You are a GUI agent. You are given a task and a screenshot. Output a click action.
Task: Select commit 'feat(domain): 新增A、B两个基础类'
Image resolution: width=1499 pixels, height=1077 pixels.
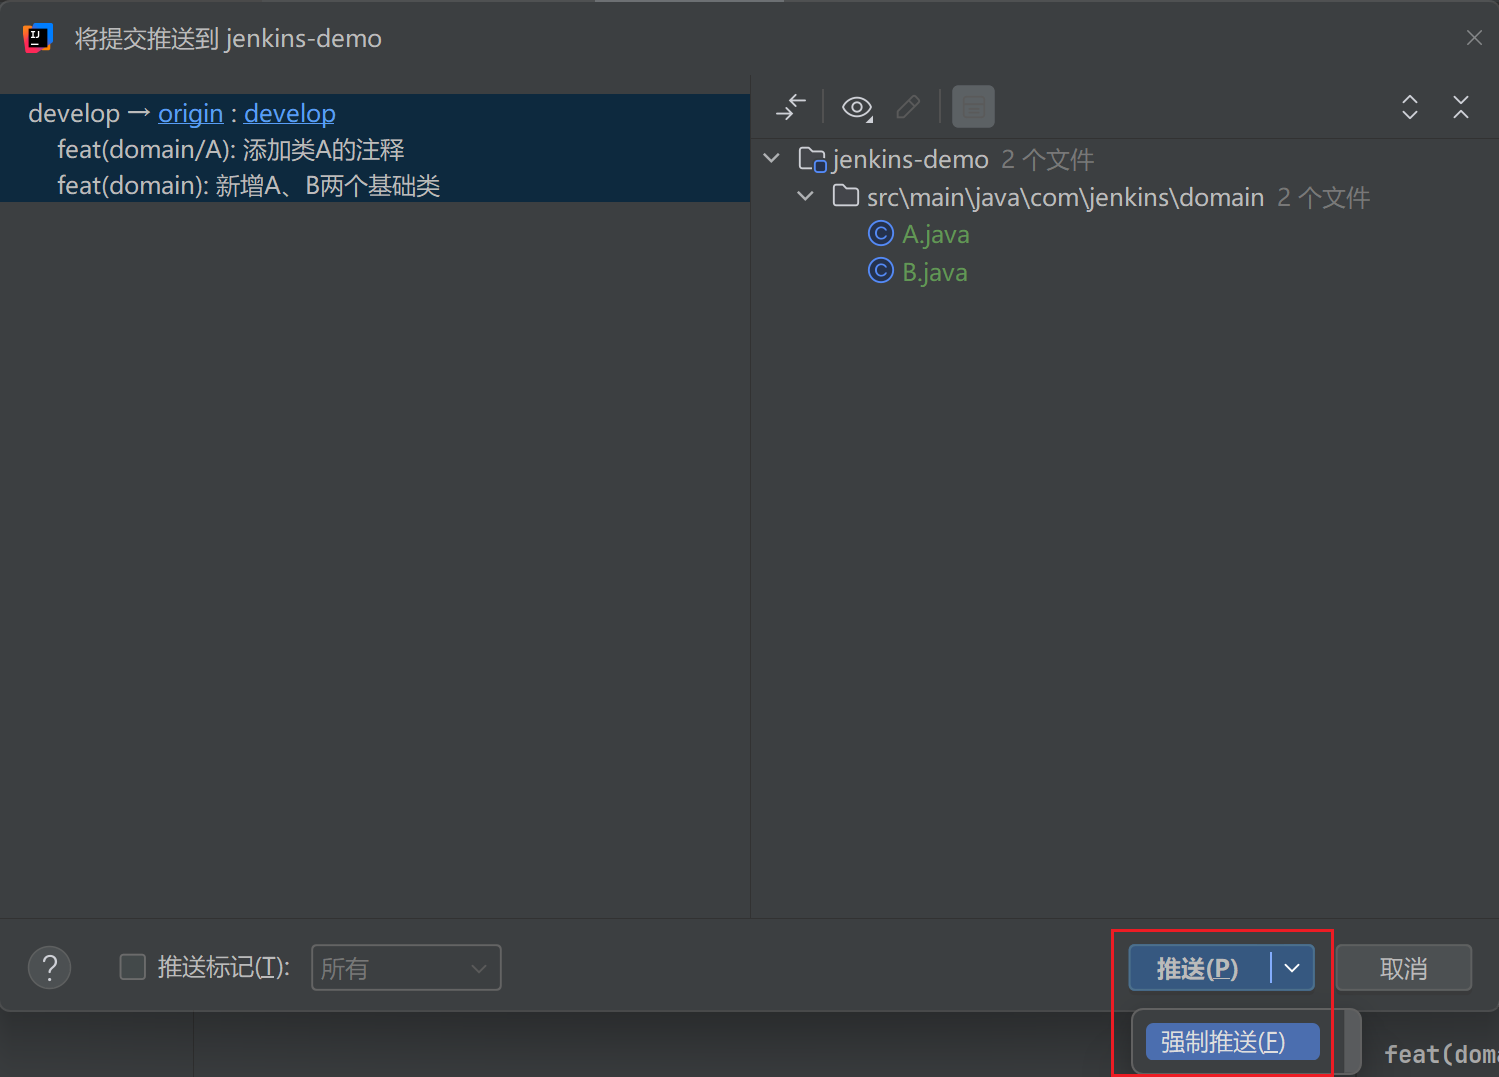pyautogui.click(x=249, y=186)
